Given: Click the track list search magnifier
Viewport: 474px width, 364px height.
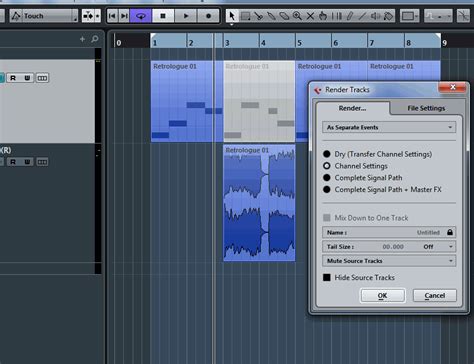Looking at the screenshot, I should click(x=95, y=39).
